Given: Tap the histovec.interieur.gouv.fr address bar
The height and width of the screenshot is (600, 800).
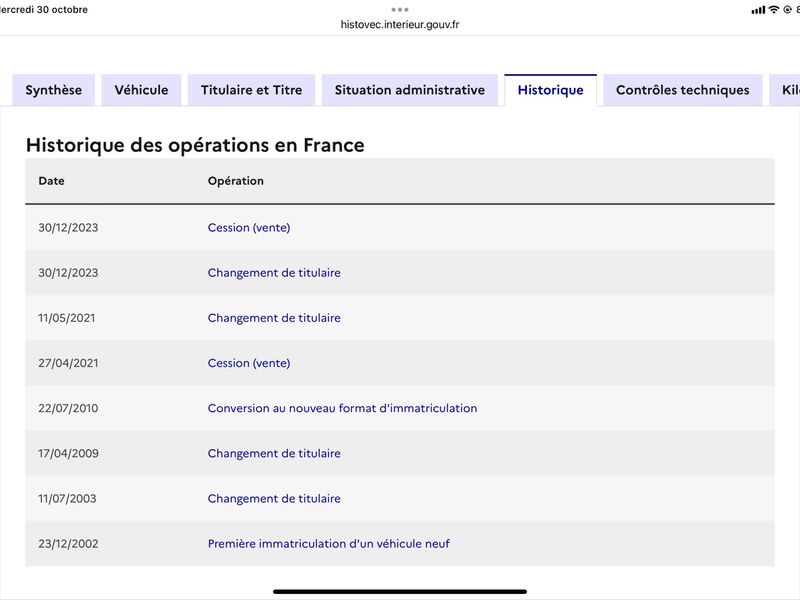Looking at the screenshot, I should click(400, 24).
